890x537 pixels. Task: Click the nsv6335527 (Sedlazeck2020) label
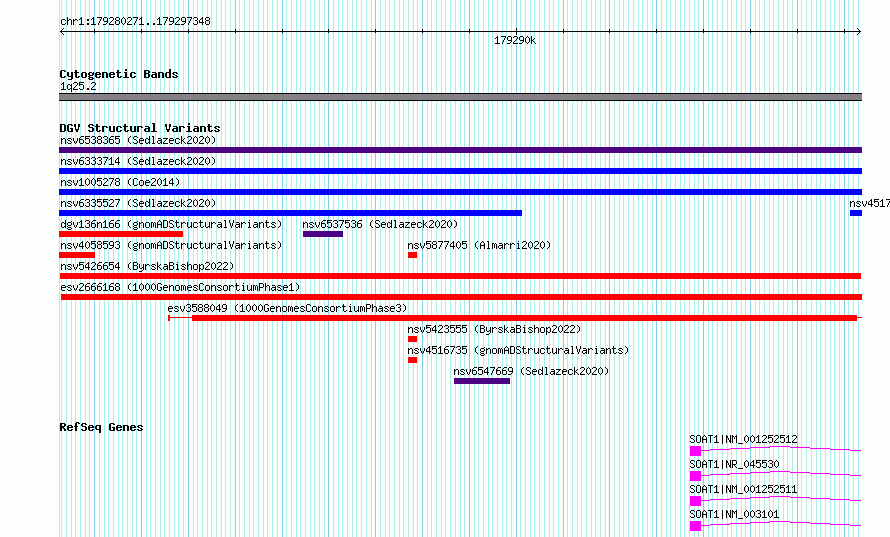(138, 203)
